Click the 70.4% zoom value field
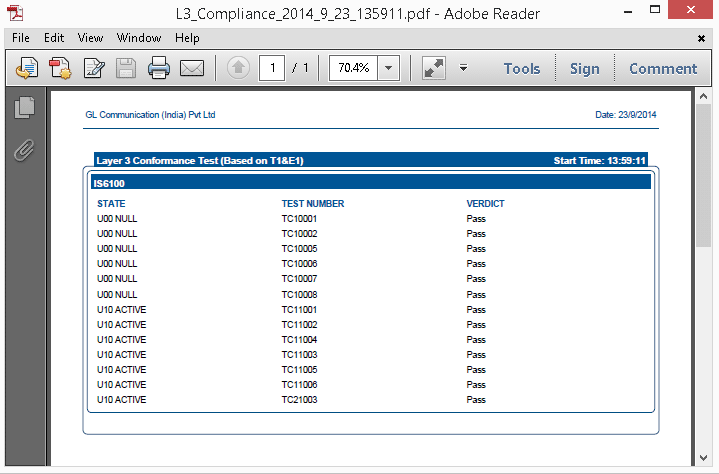719x474 pixels. [x=354, y=68]
